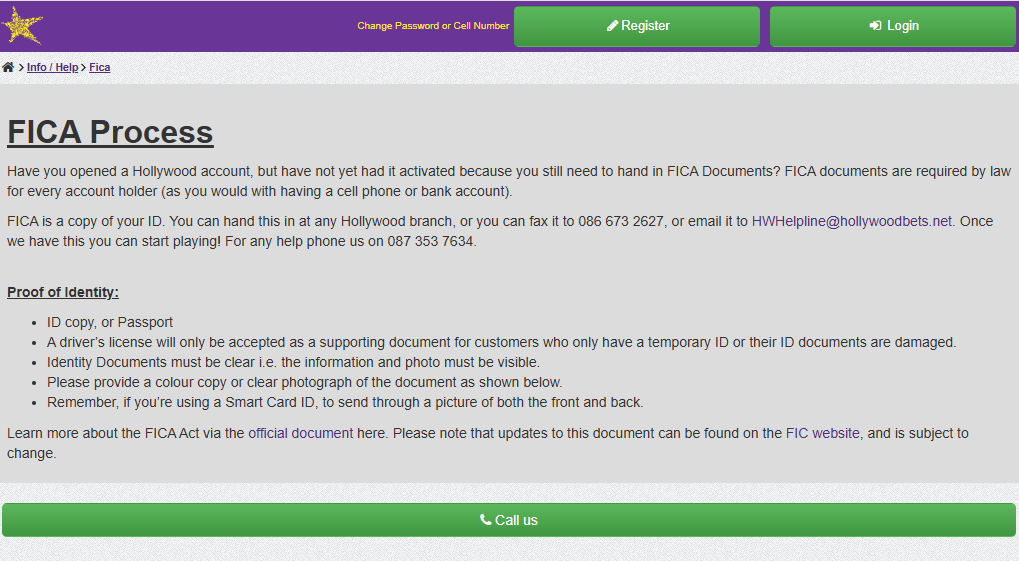This screenshot has width=1019, height=561.
Task: Click the chevron before Fica breadcrumb
Action: pyautogui.click(x=83, y=68)
